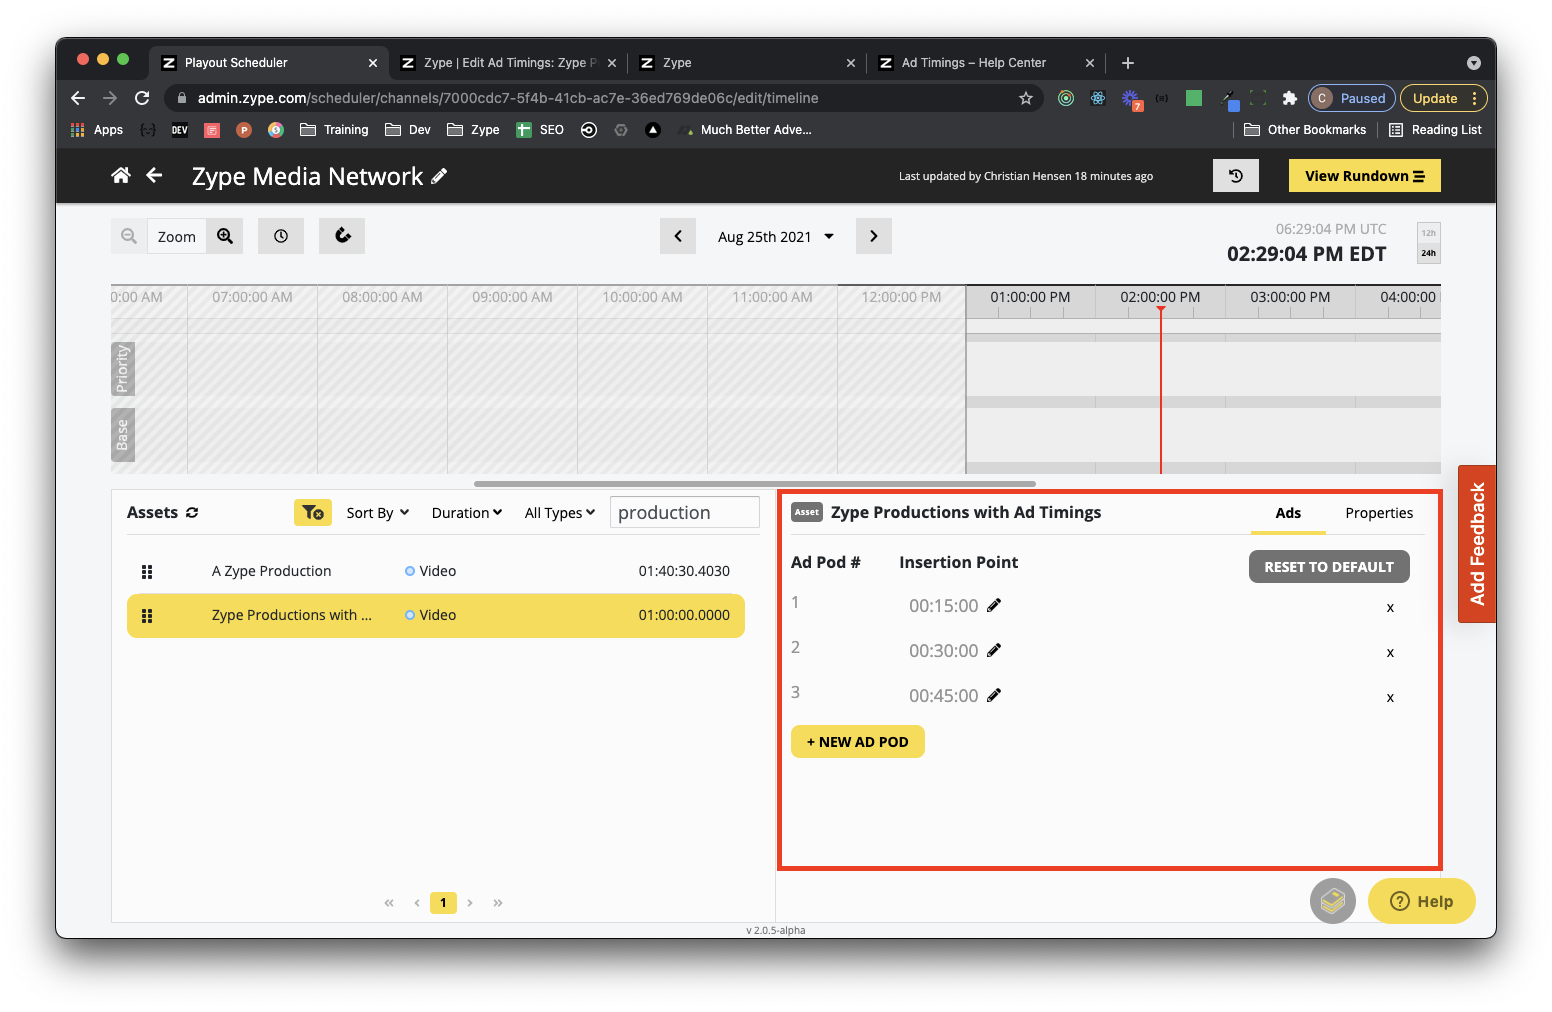Viewport: 1552px width, 1012px height.
Task: Click the Chrome Update button
Action: click(x=1444, y=98)
